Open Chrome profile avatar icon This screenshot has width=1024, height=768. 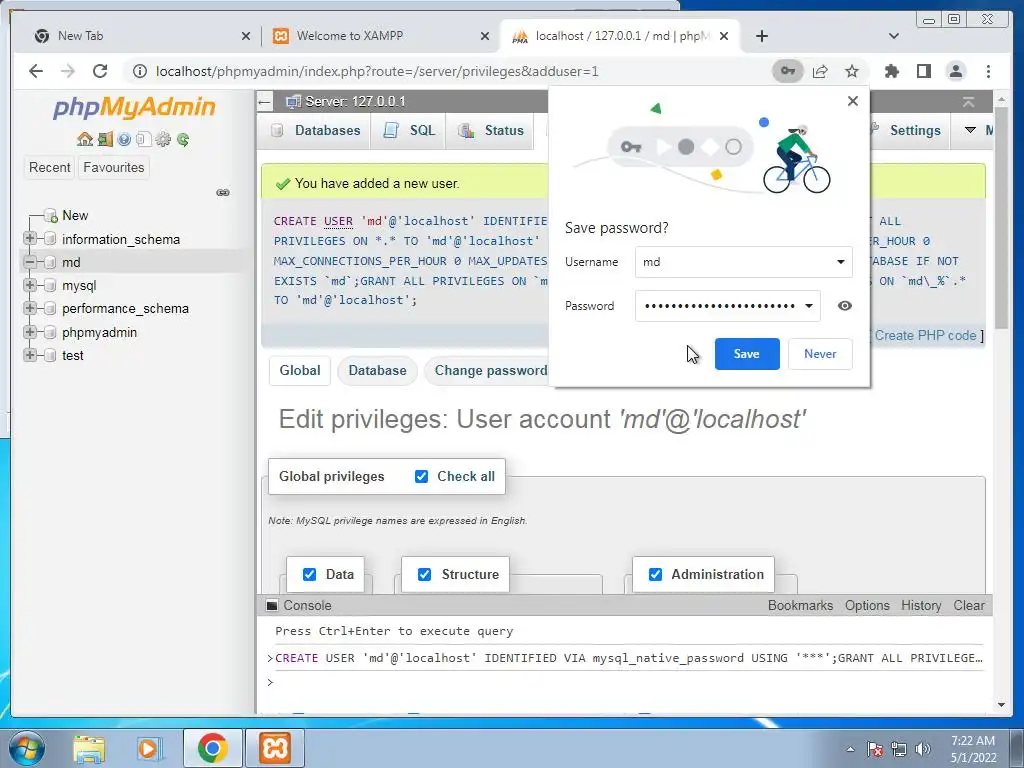[955, 71]
